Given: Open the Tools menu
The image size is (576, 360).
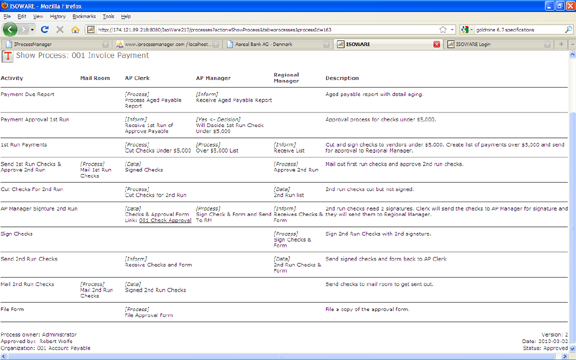Looking at the screenshot, I should (108, 17).
